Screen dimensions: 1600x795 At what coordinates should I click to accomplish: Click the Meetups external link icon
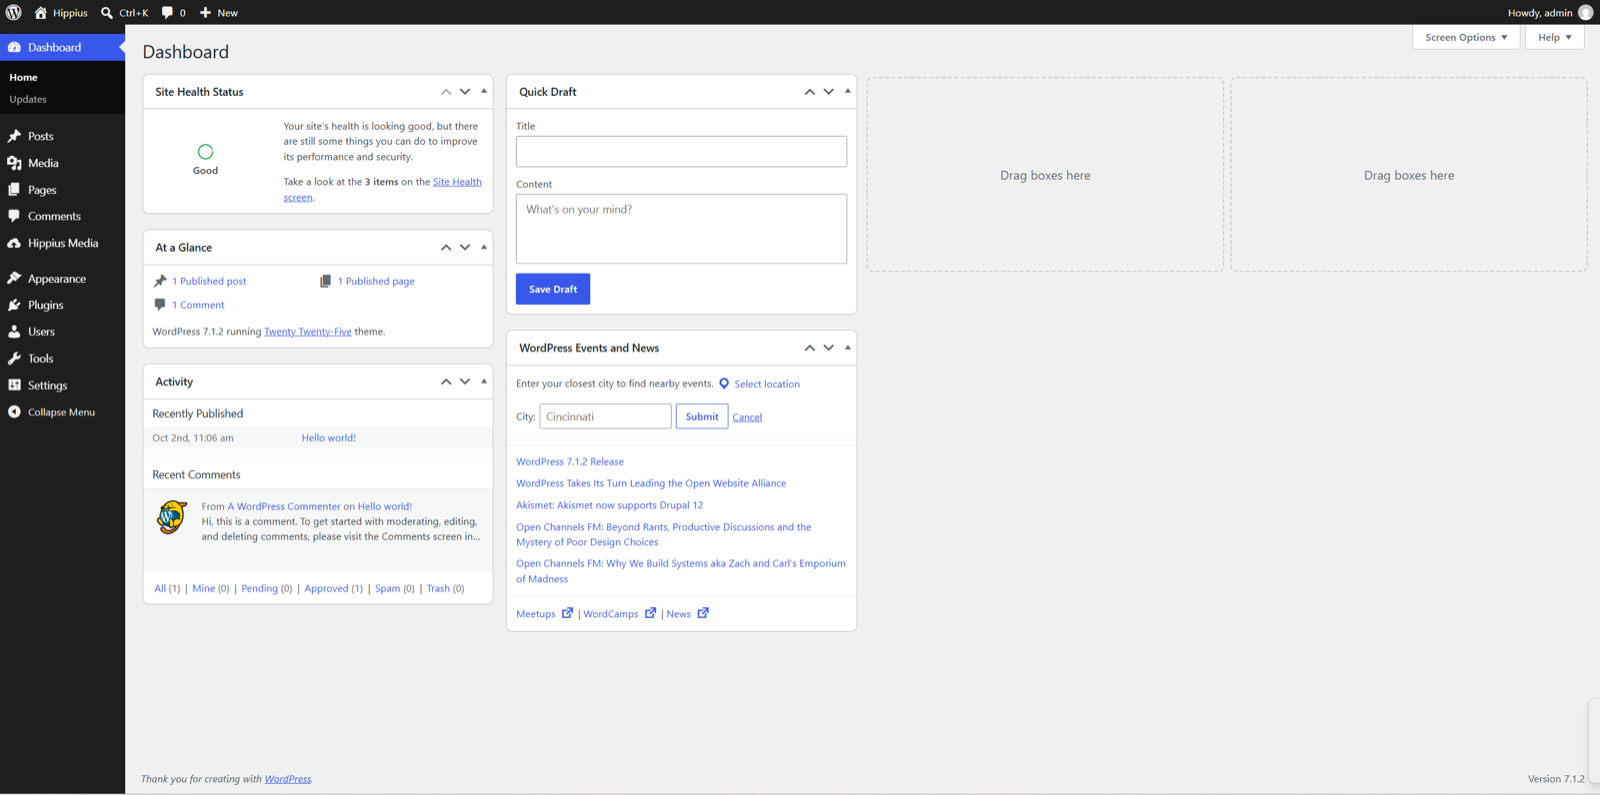[567, 613]
